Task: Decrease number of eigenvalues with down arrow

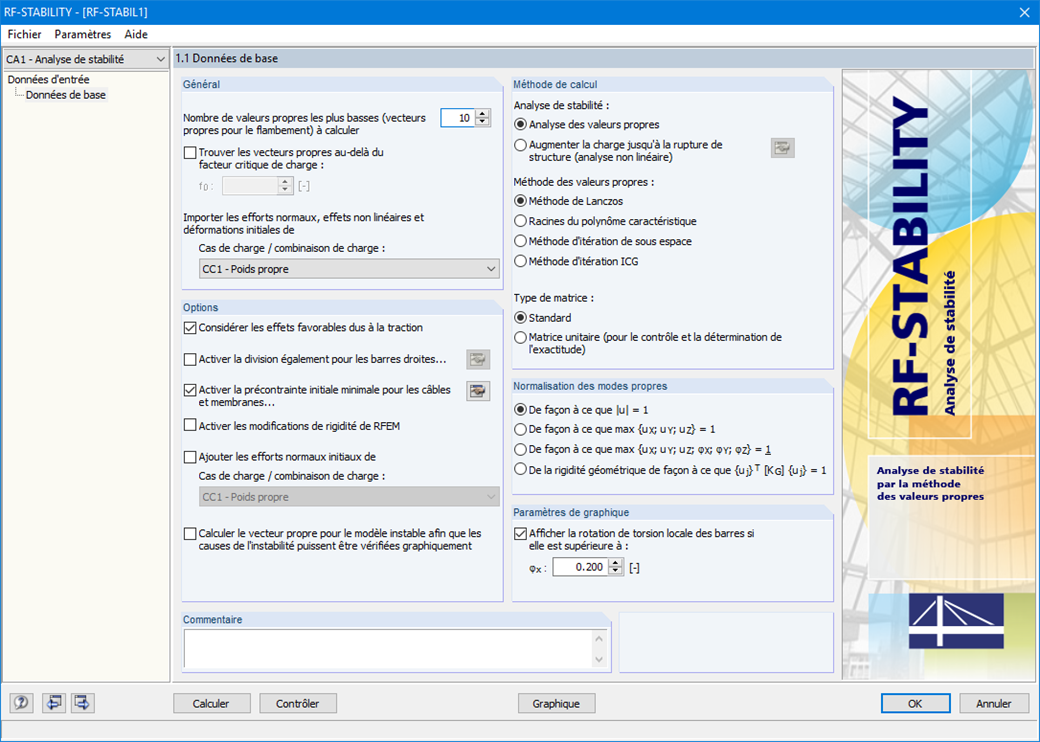Action: point(483,122)
